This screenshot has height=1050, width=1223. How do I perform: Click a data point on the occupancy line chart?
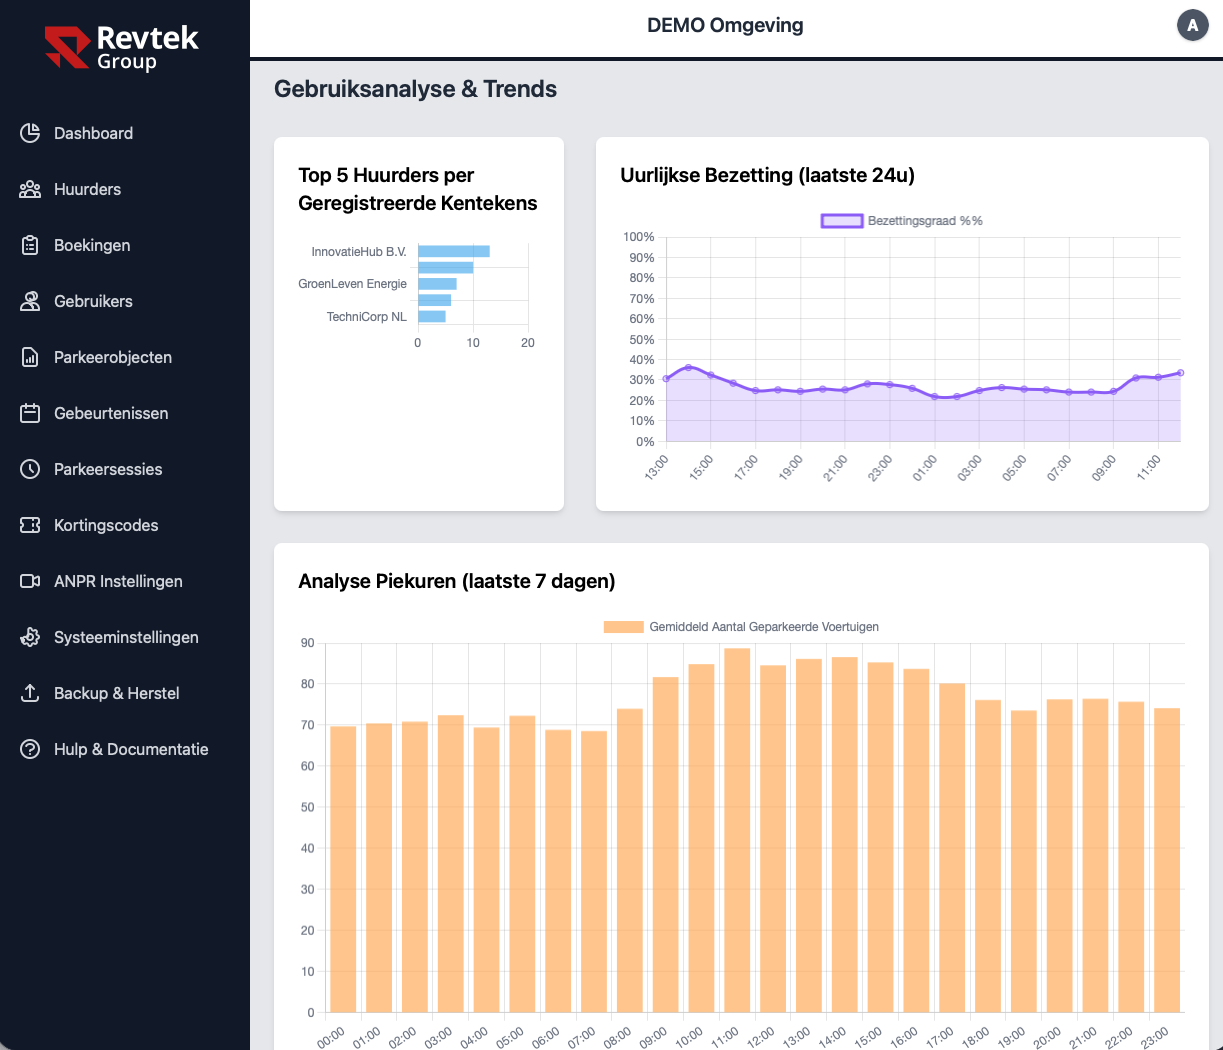(688, 368)
